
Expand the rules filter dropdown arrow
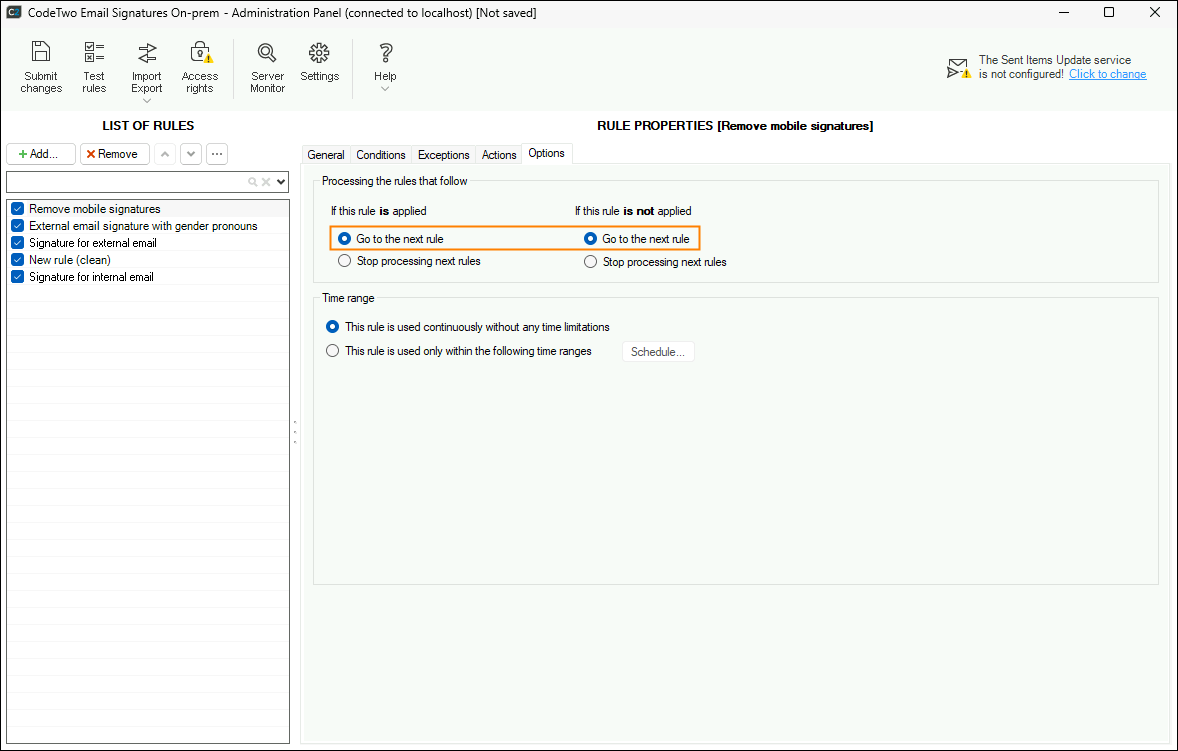pos(281,182)
